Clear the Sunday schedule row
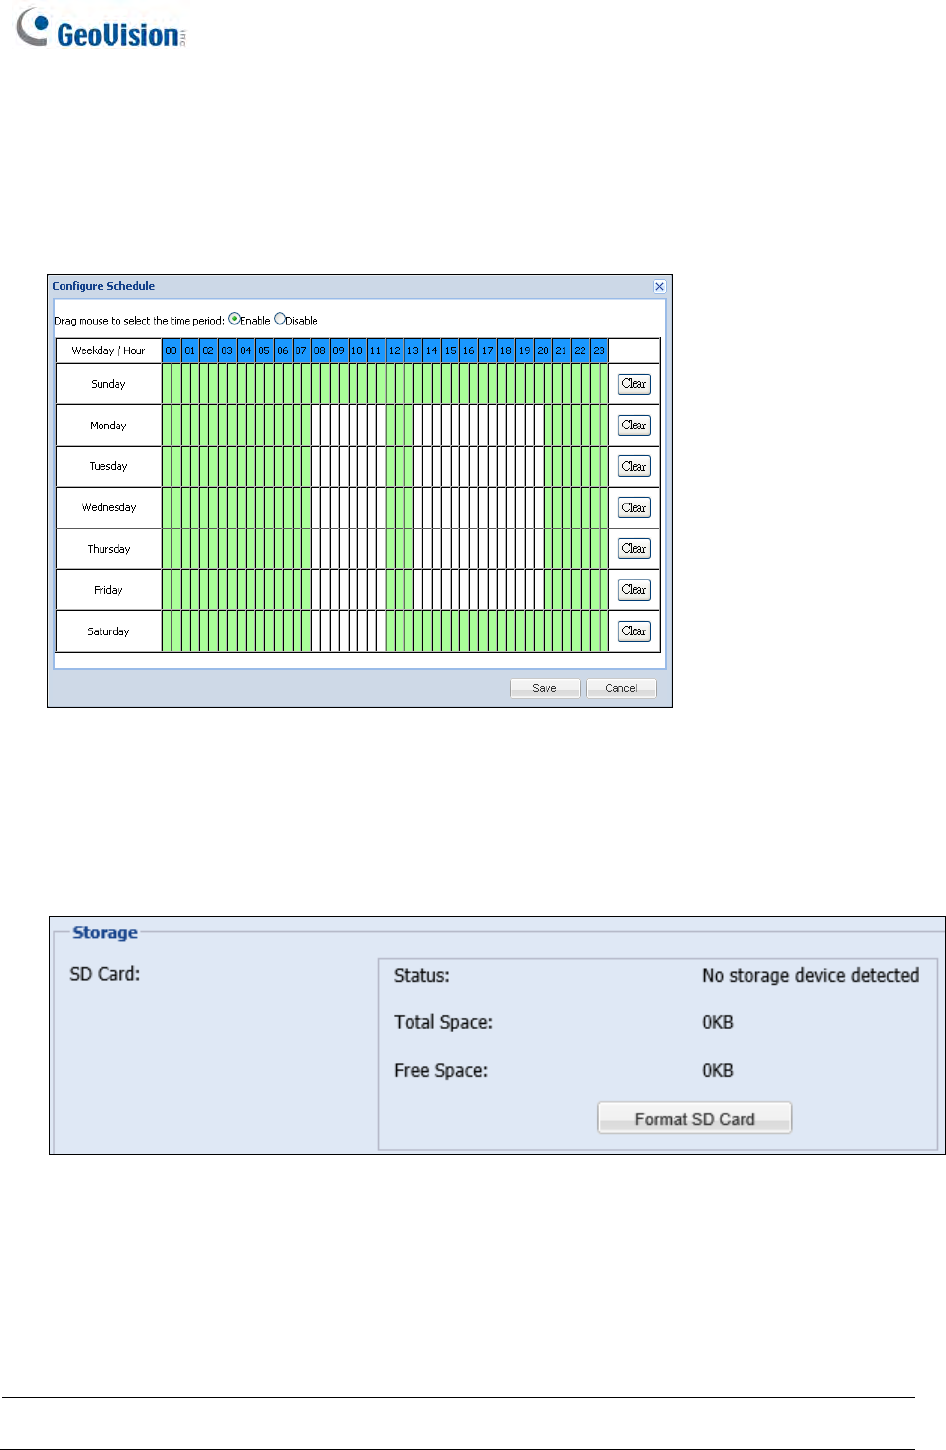Viewport: 946px width, 1450px height. click(634, 384)
